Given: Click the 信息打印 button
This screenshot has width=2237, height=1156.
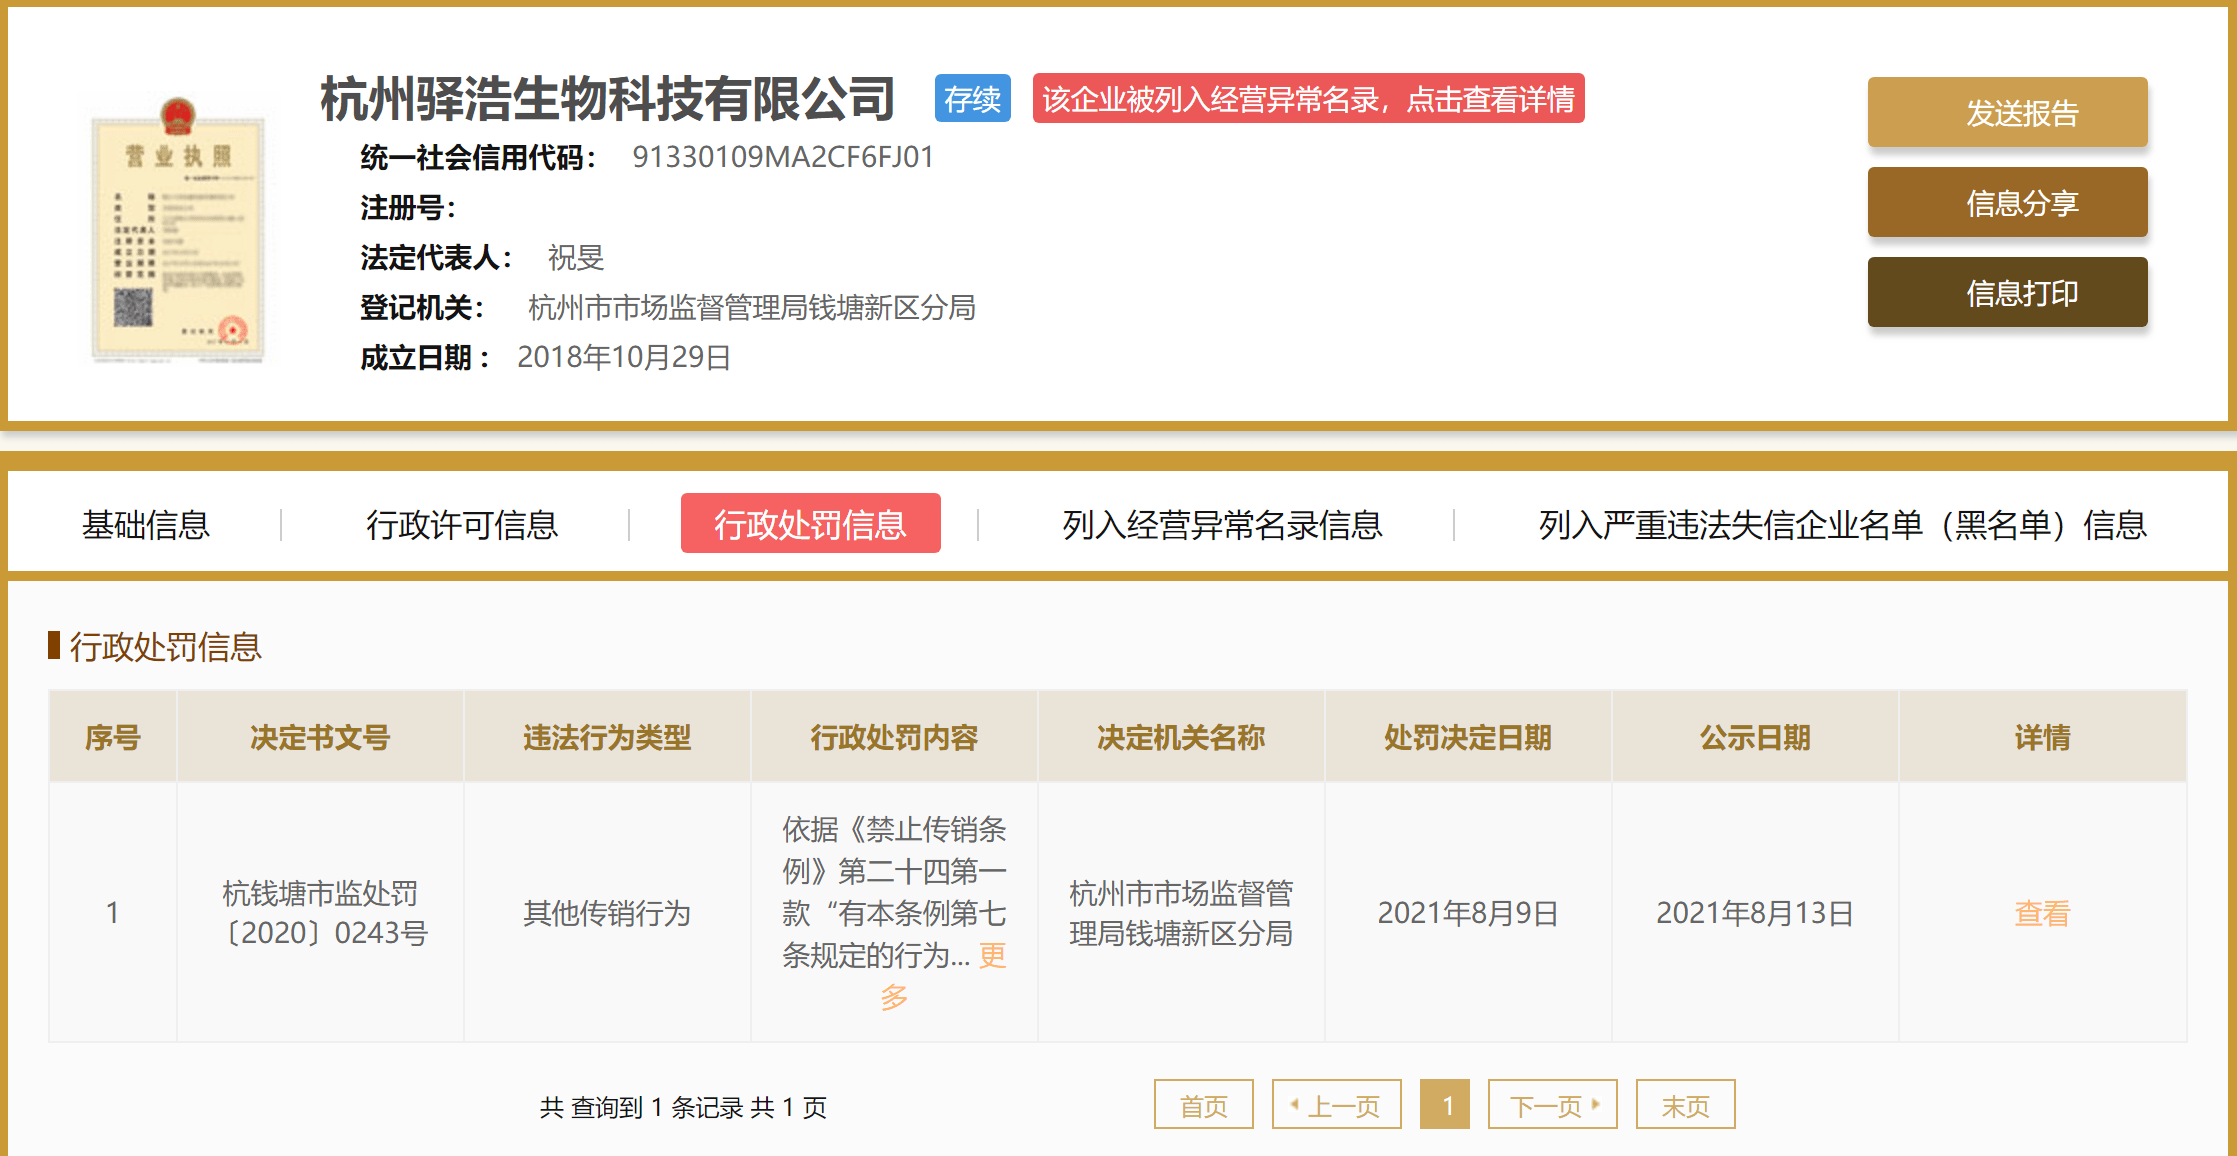Looking at the screenshot, I should pyautogui.click(x=2006, y=293).
